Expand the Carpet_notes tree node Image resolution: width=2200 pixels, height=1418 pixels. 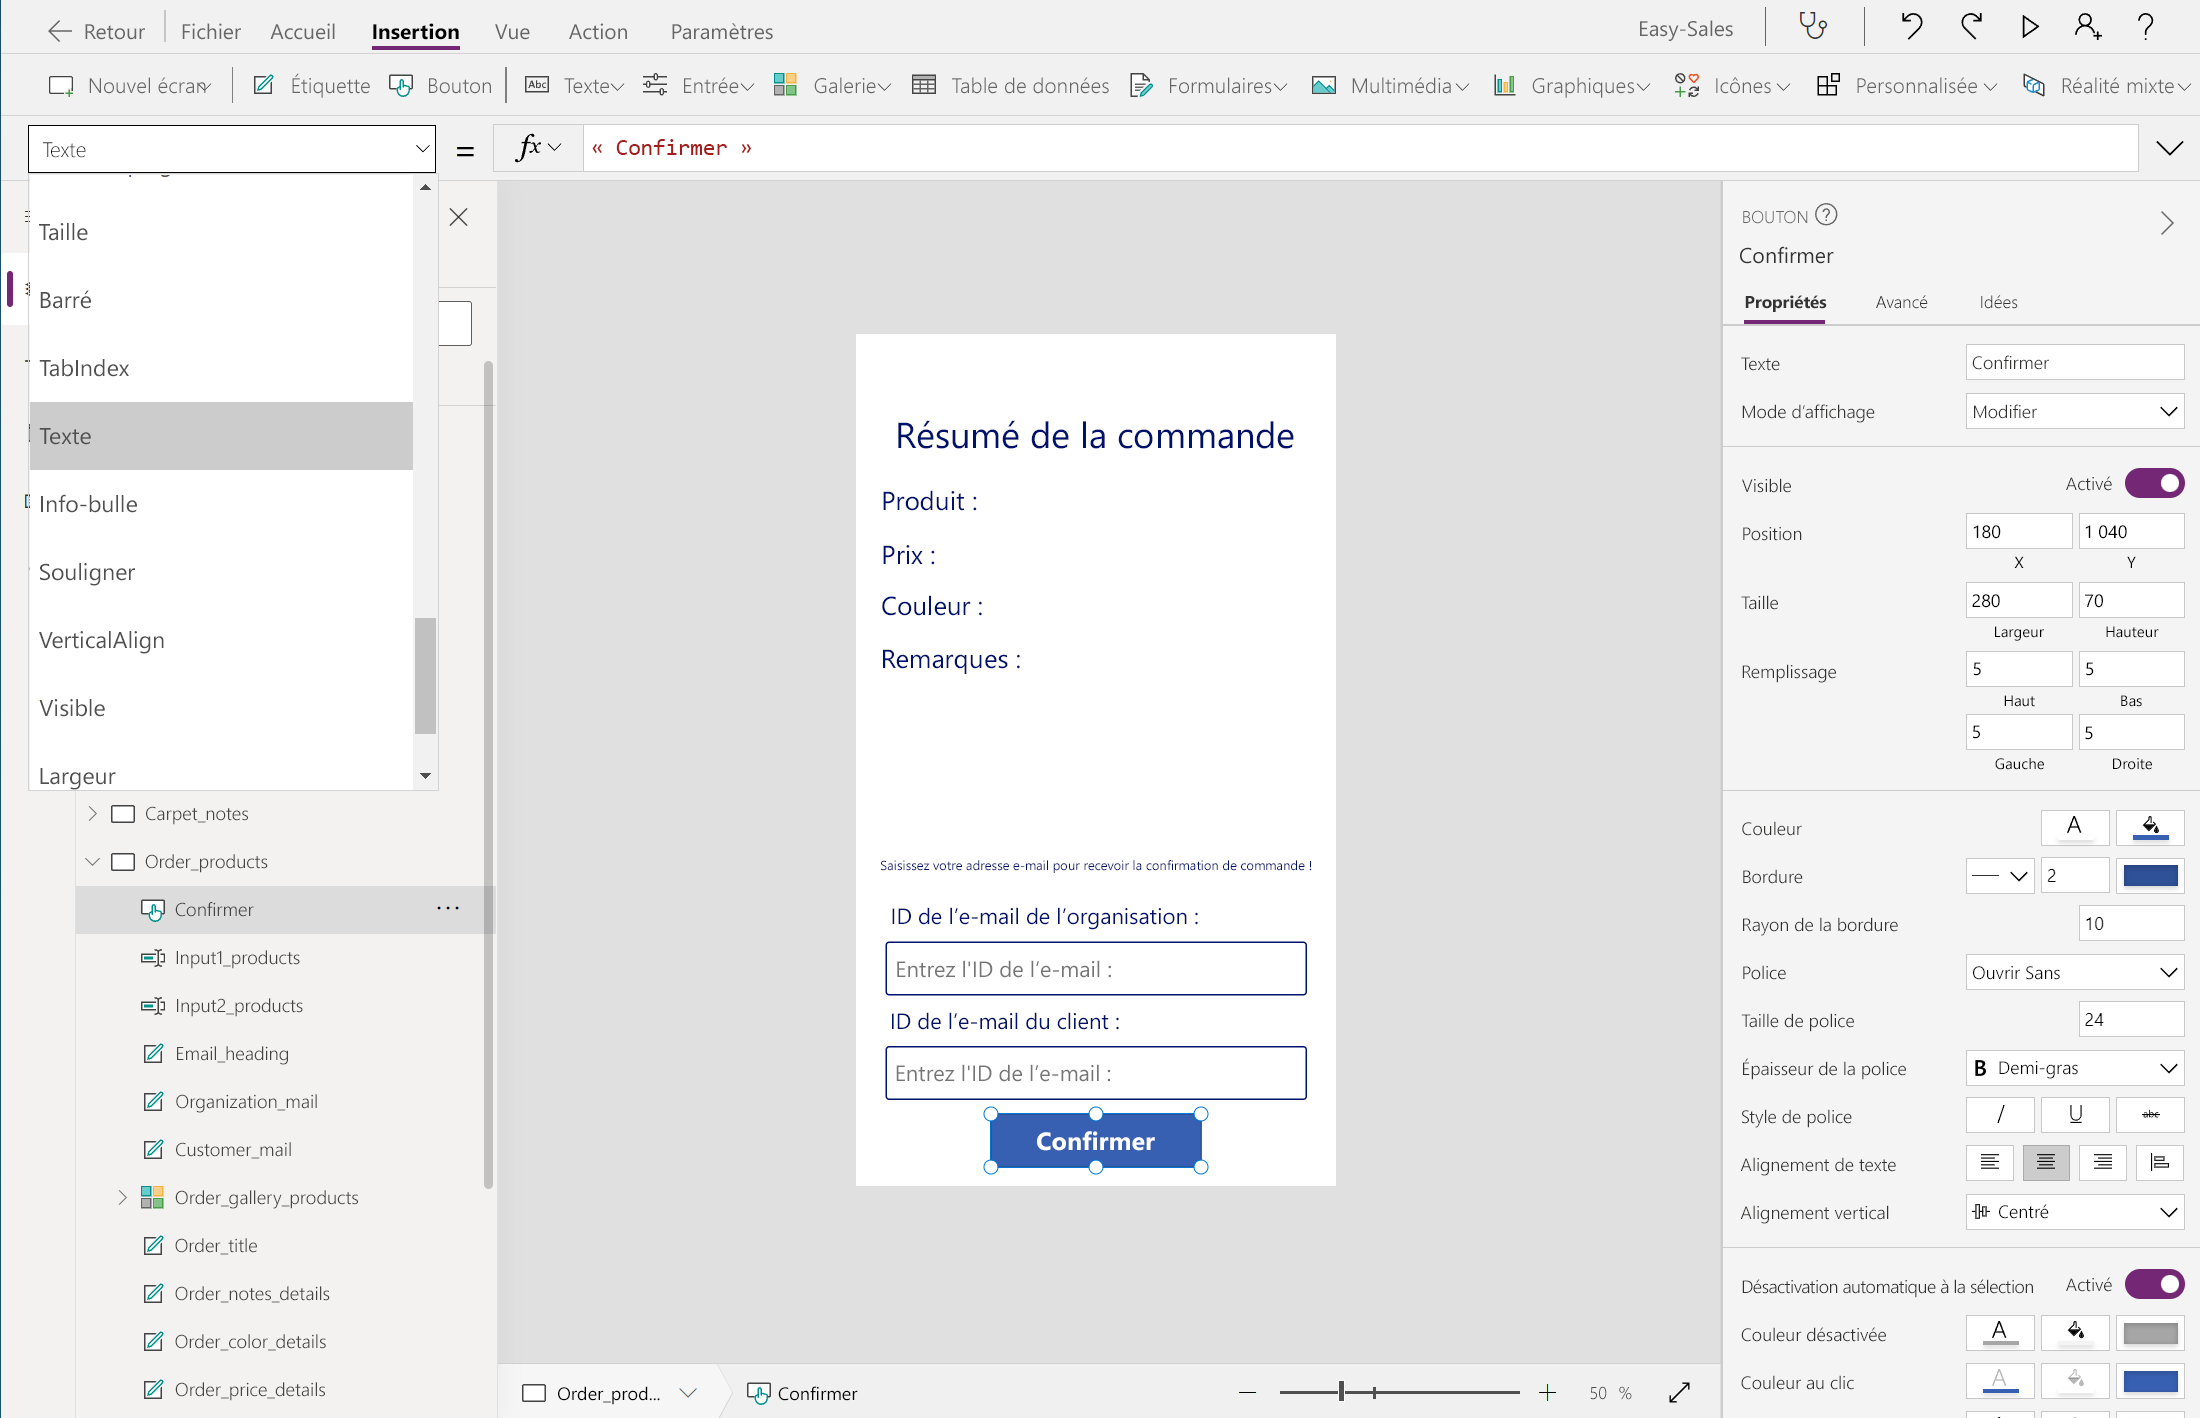pyautogui.click(x=93, y=813)
